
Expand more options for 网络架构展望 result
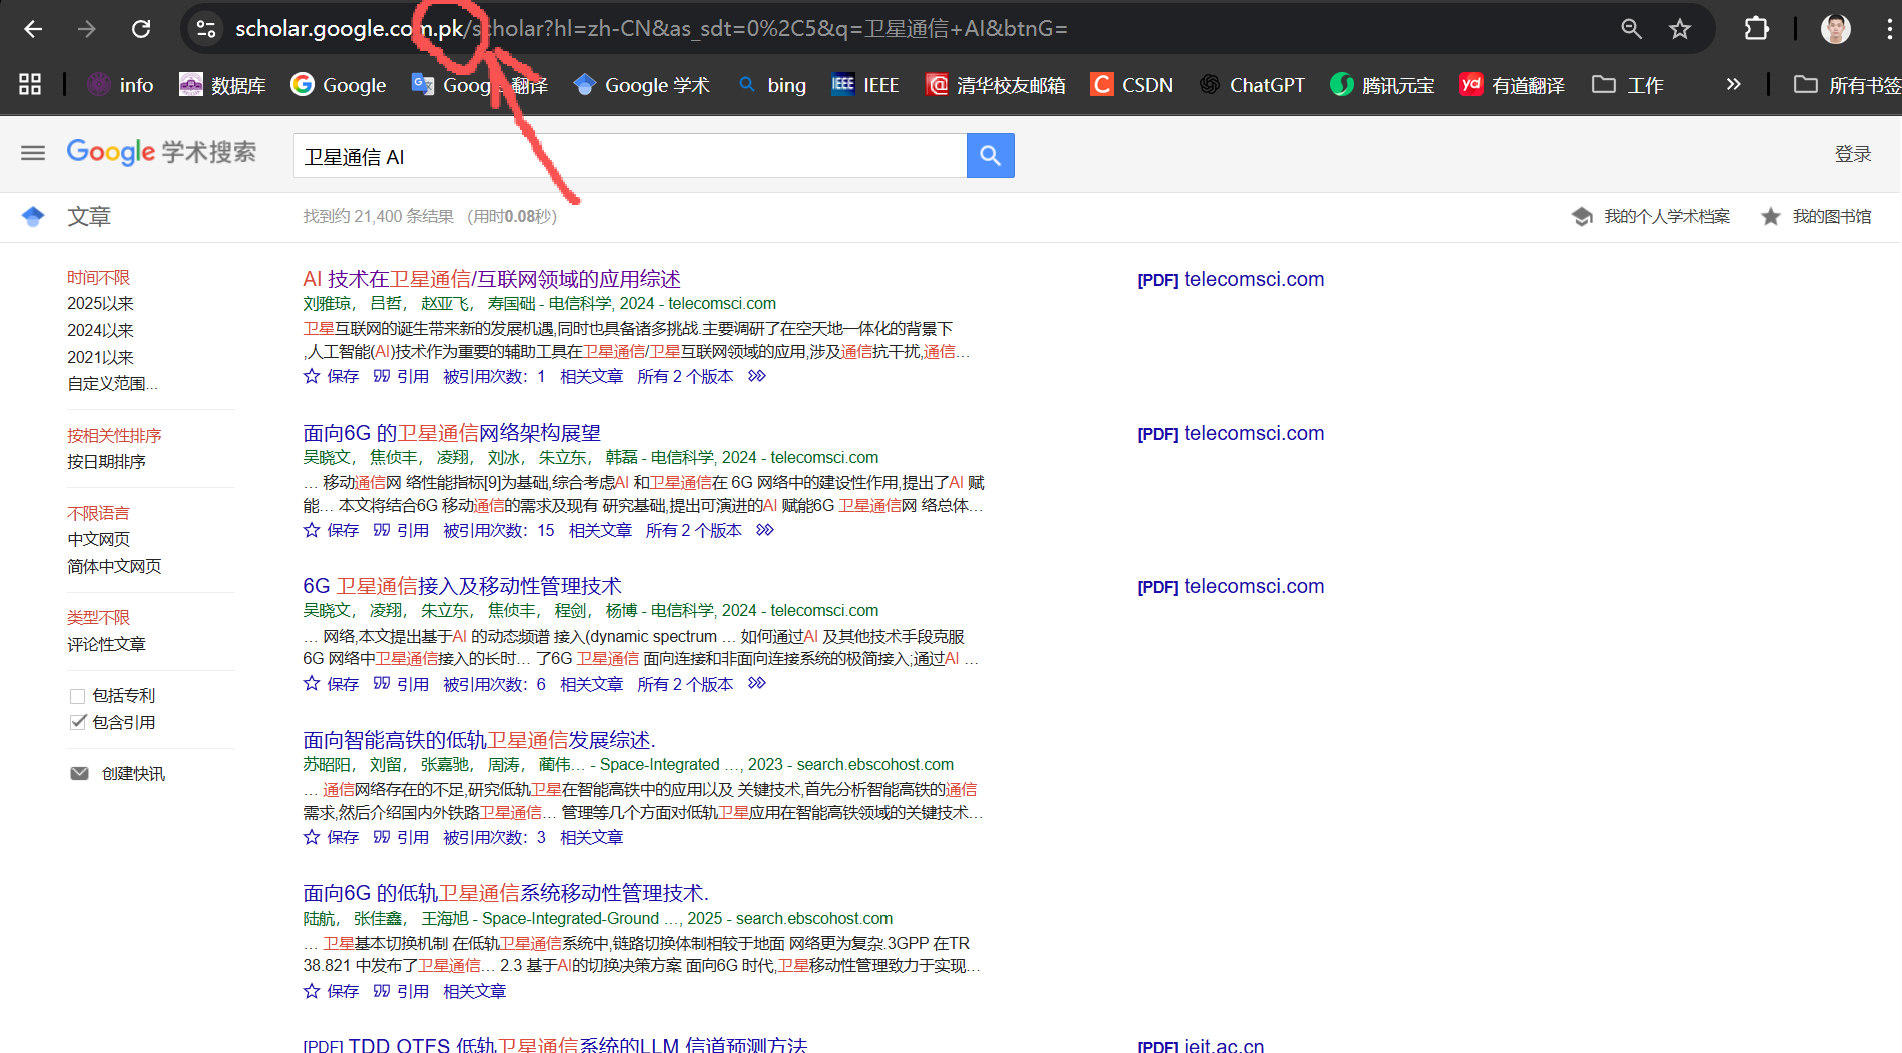(x=765, y=530)
